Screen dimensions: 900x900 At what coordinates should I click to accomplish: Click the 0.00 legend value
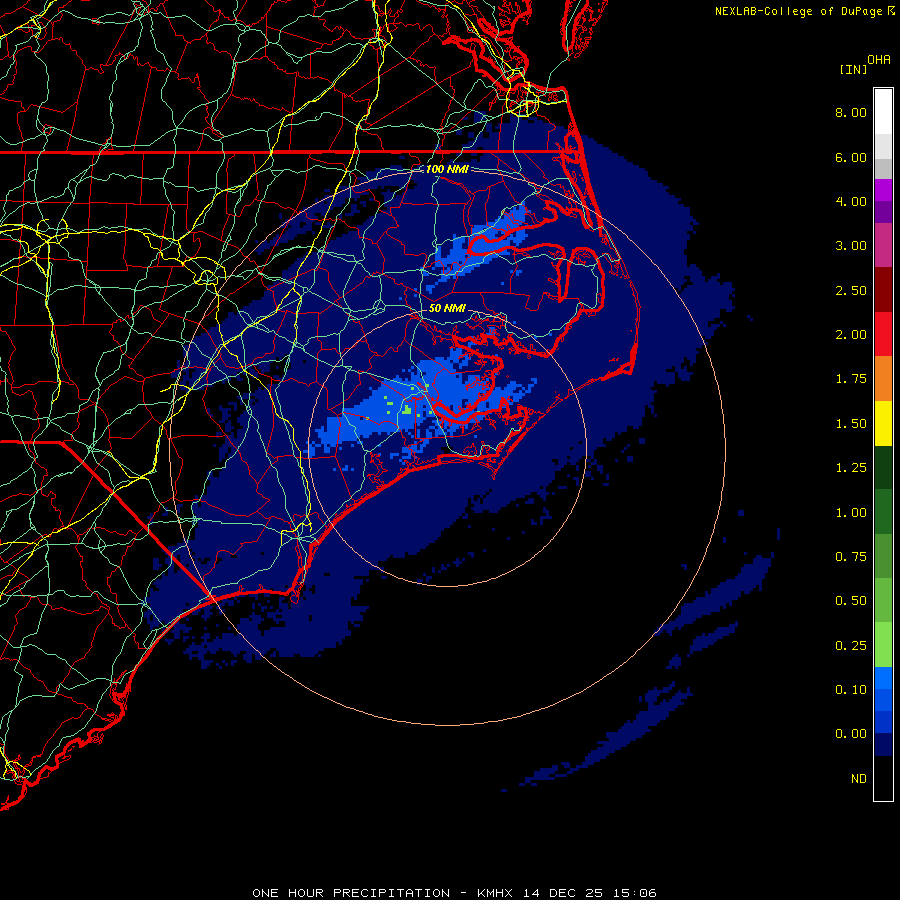[851, 734]
